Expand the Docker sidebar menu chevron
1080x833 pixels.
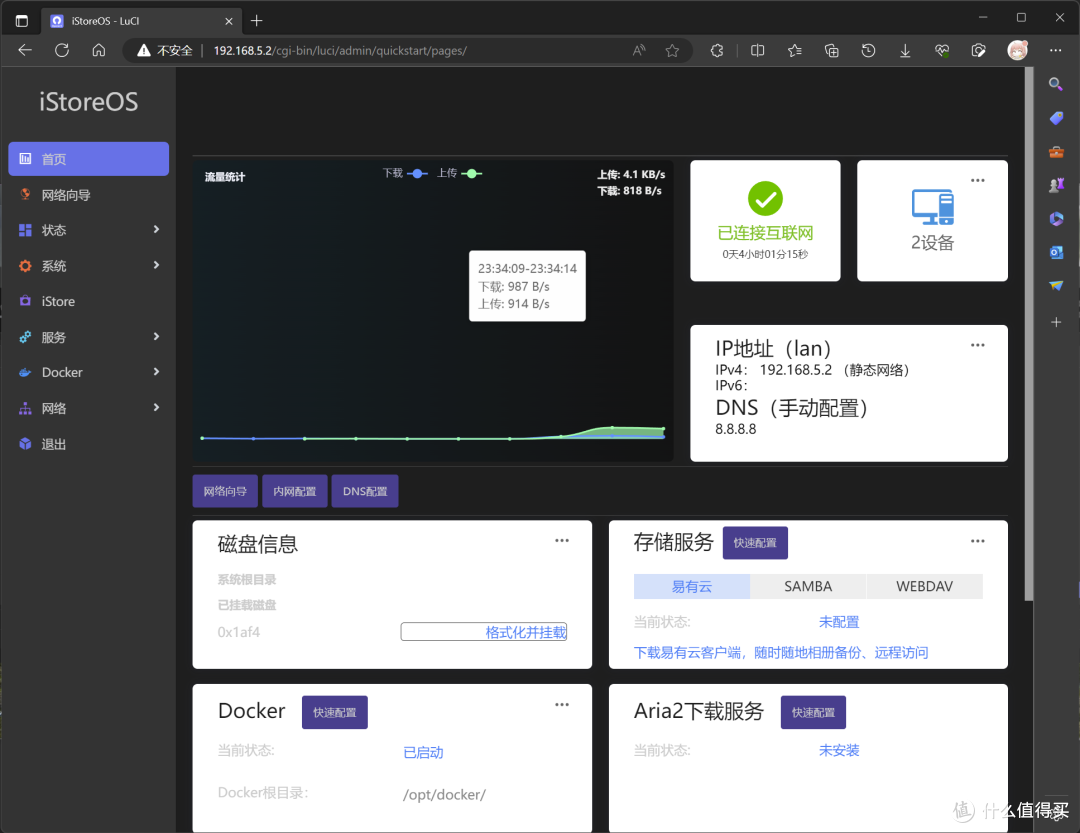tap(156, 372)
